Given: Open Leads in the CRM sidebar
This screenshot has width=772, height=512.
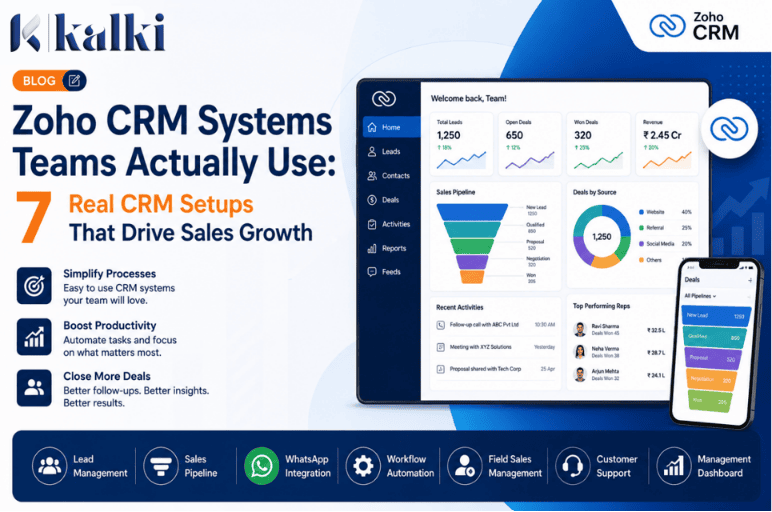Looking at the screenshot, I should point(391,152).
